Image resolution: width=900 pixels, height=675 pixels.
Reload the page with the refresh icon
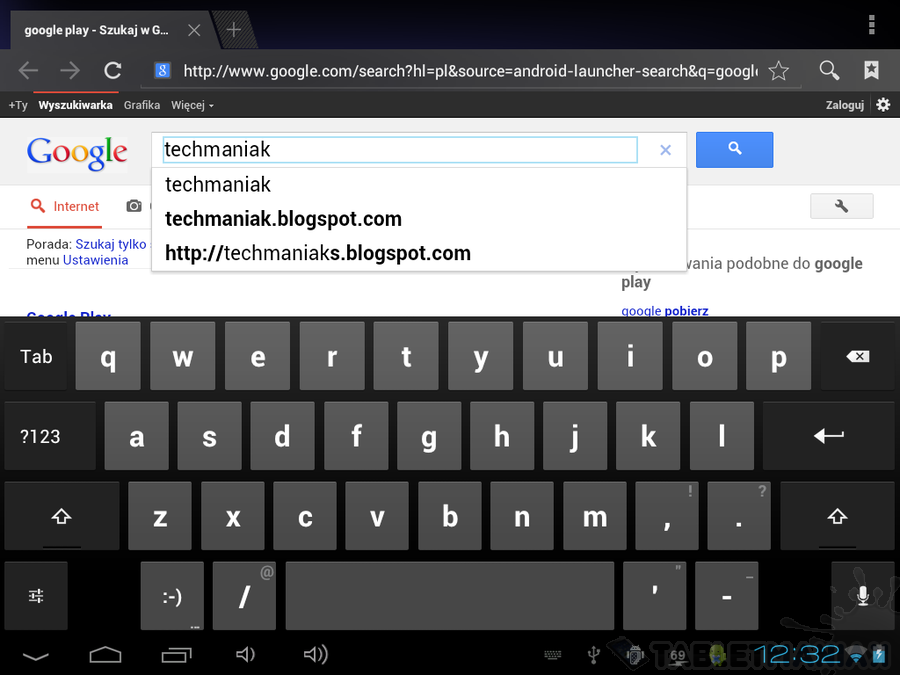112,71
